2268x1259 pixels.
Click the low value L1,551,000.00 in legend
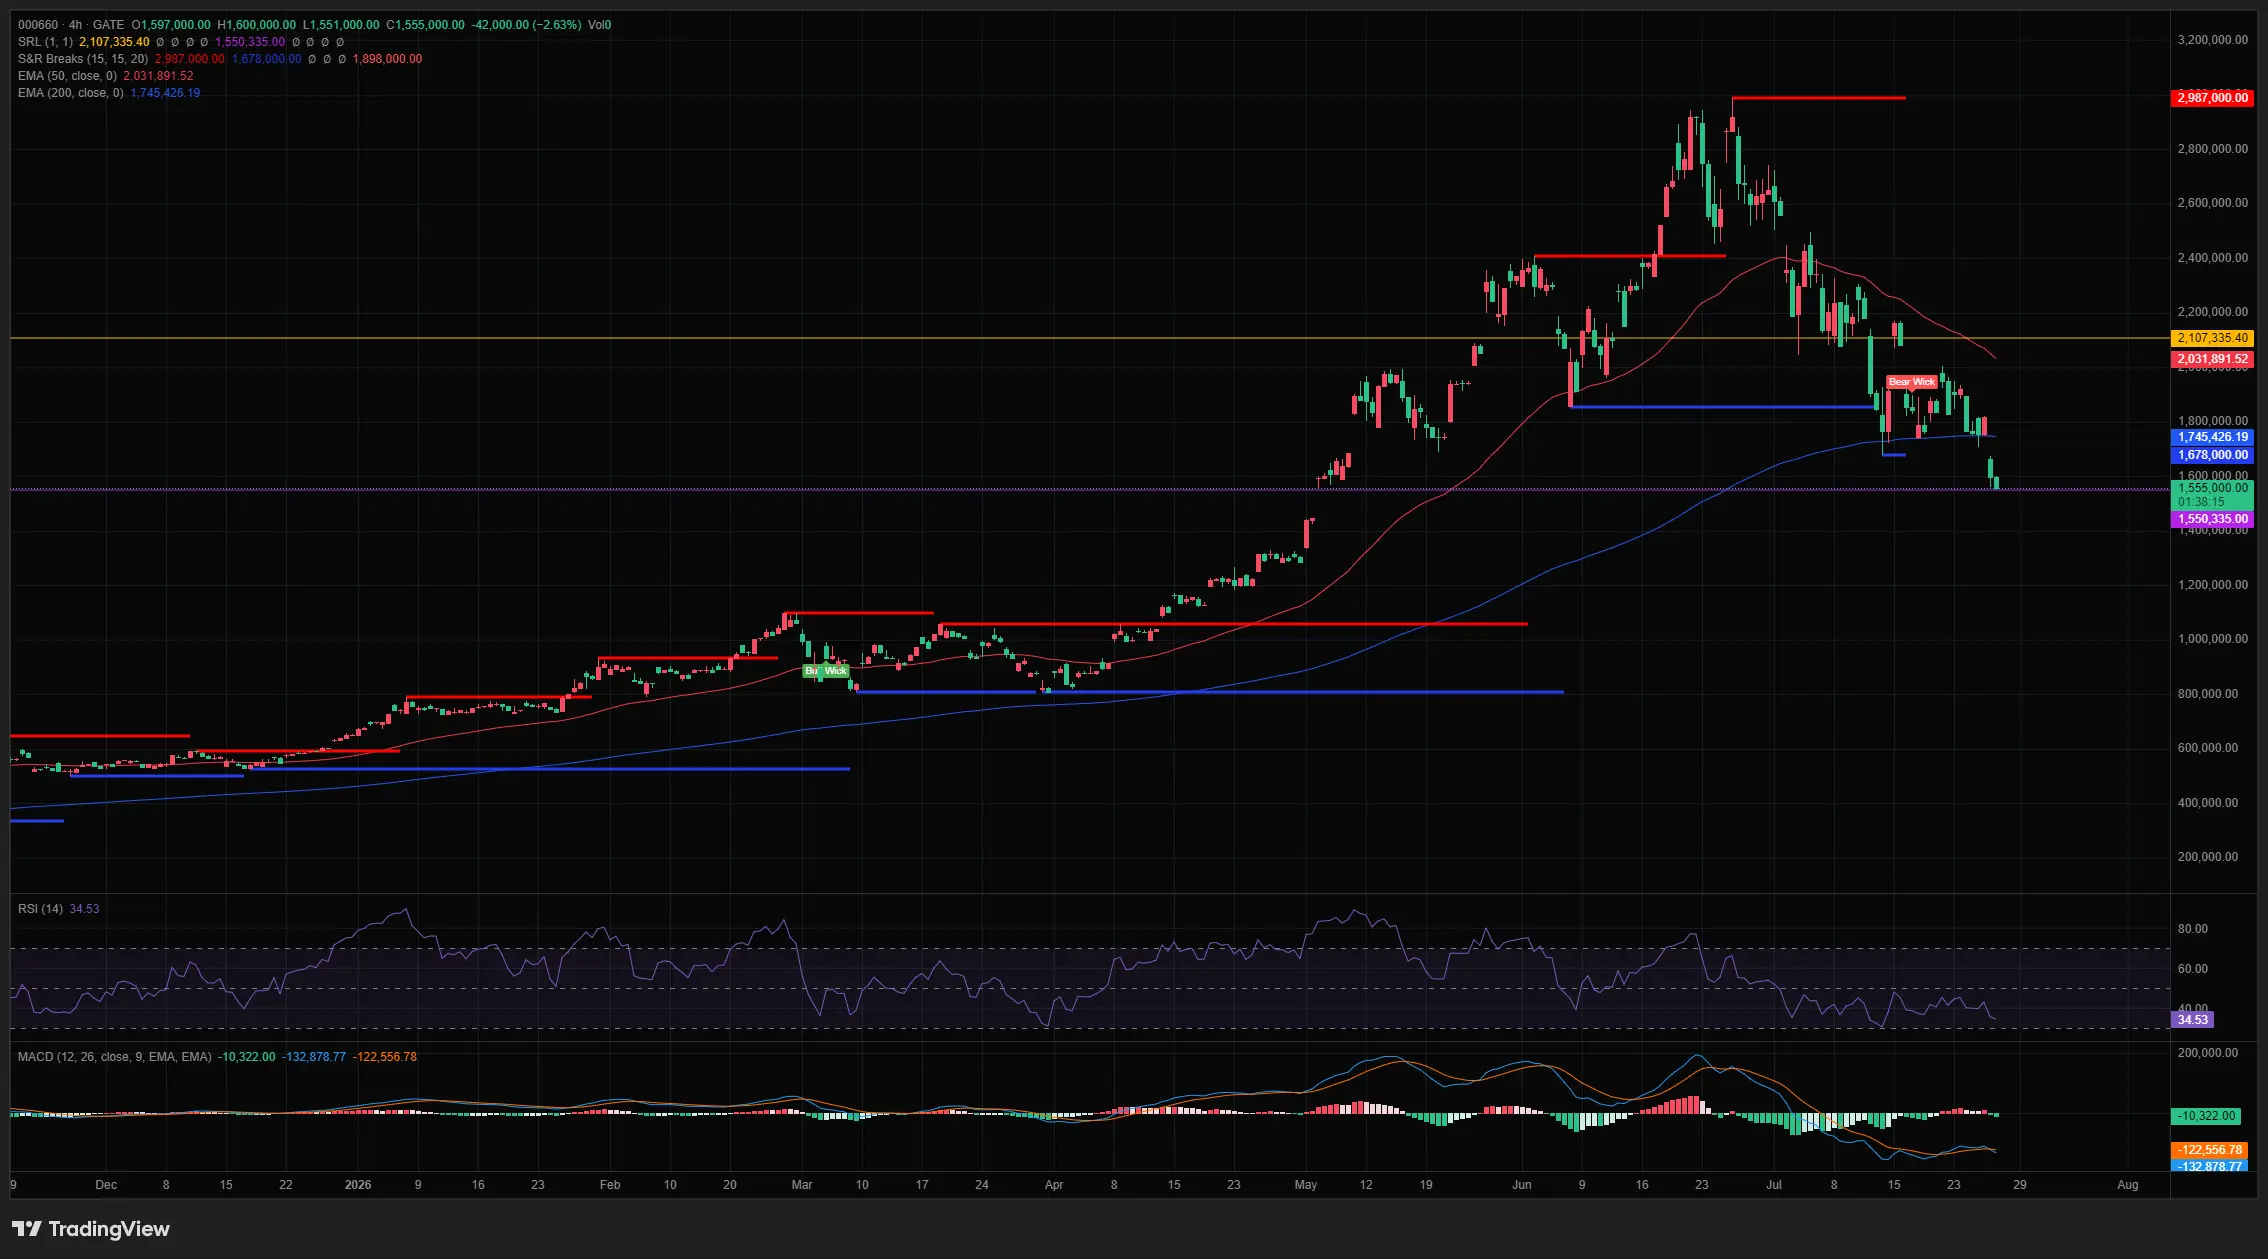click(x=341, y=25)
